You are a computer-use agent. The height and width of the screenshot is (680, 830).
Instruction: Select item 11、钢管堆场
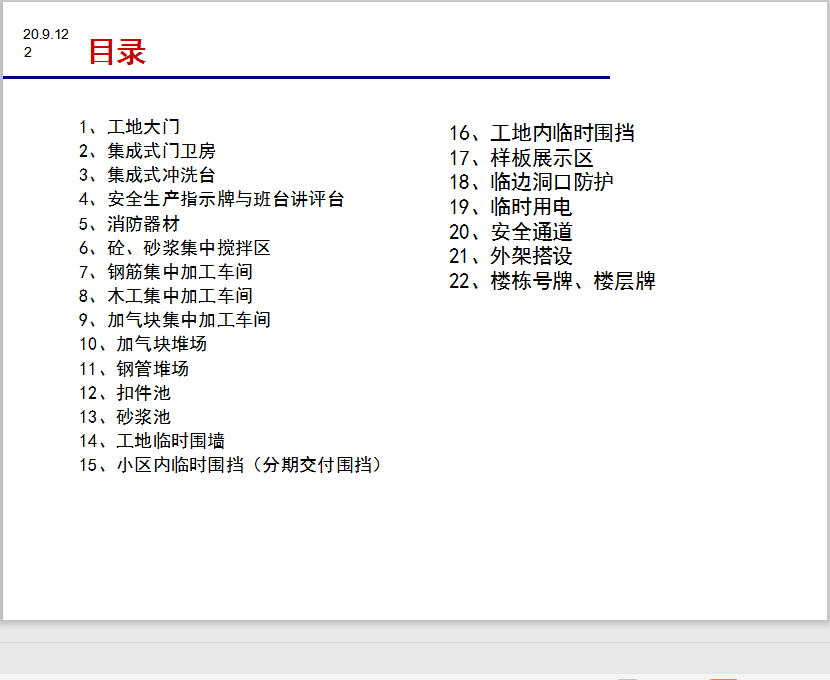click(134, 369)
